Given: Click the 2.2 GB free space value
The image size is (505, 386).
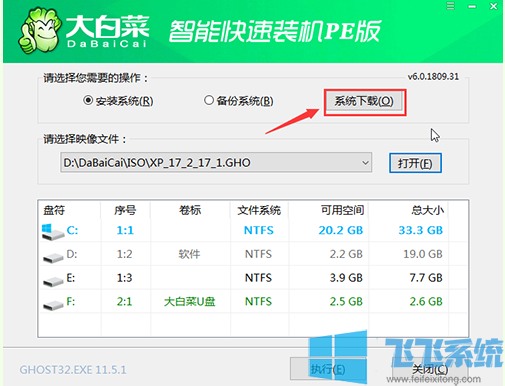Looking at the screenshot, I should coord(346,254).
